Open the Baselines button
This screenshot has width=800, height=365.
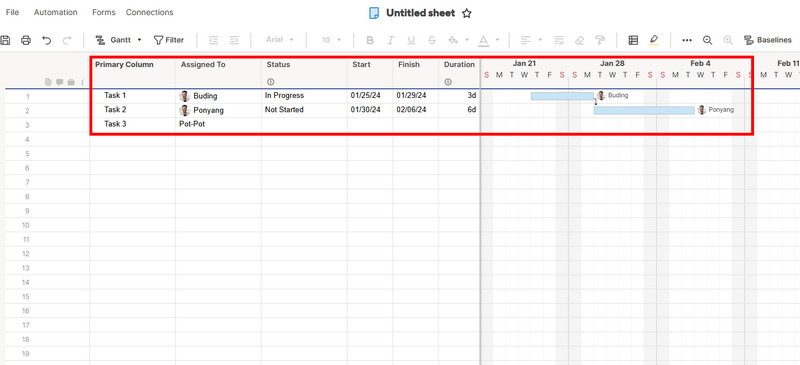(768, 40)
